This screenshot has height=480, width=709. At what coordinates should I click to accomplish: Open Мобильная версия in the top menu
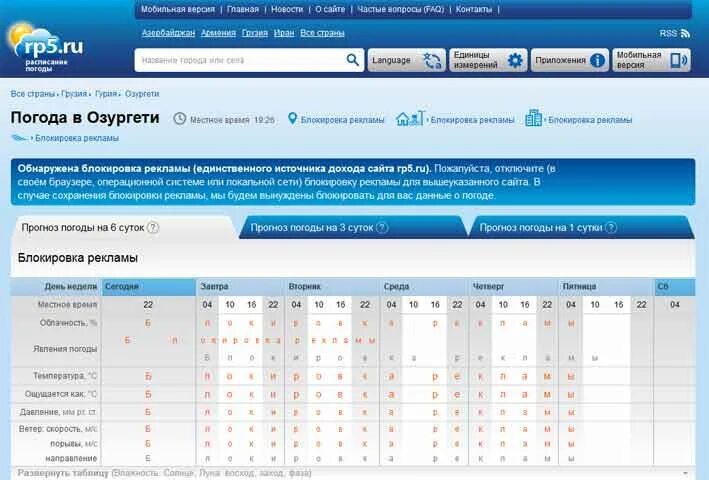tap(178, 9)
